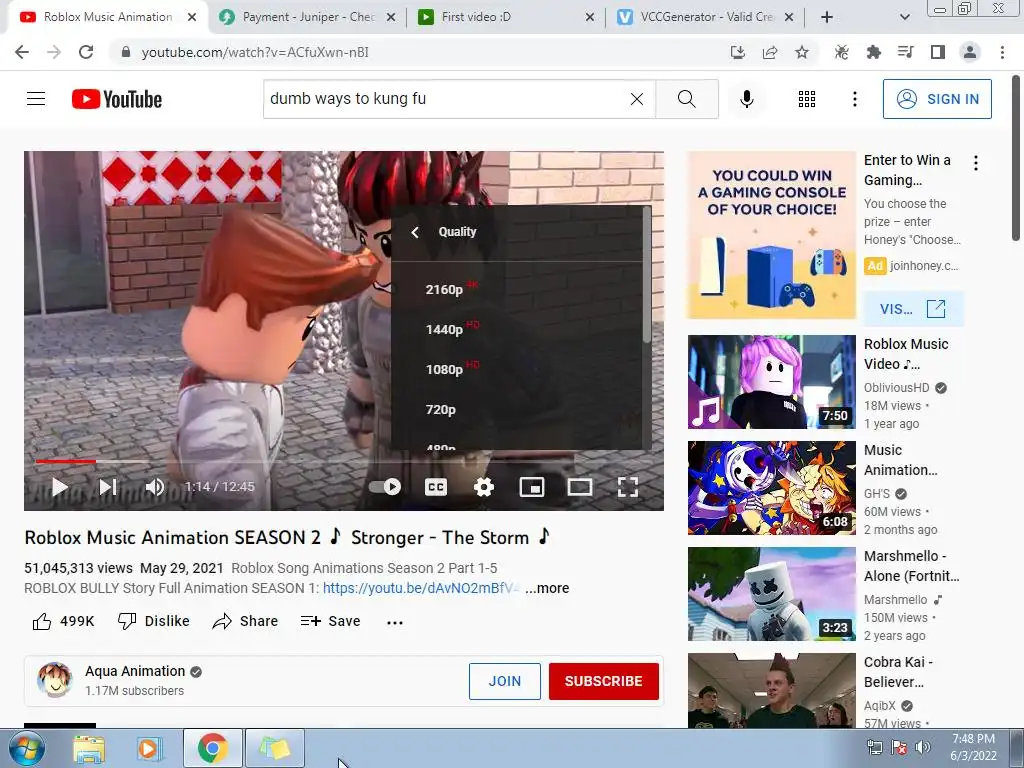Open Chrome three-dot menu
The image size is (1024, 768).
1002,52
